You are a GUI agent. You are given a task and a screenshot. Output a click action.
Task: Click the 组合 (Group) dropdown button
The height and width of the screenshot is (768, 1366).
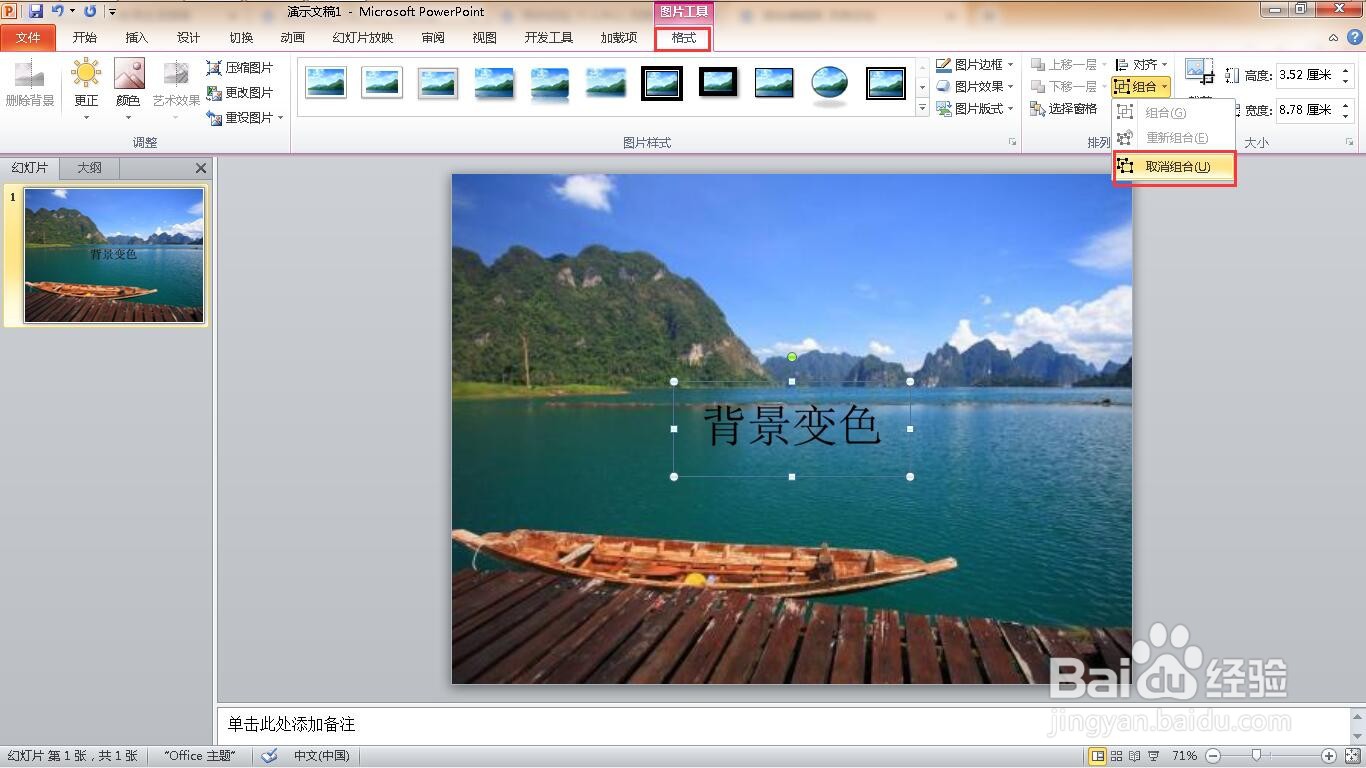[1141, 87]
